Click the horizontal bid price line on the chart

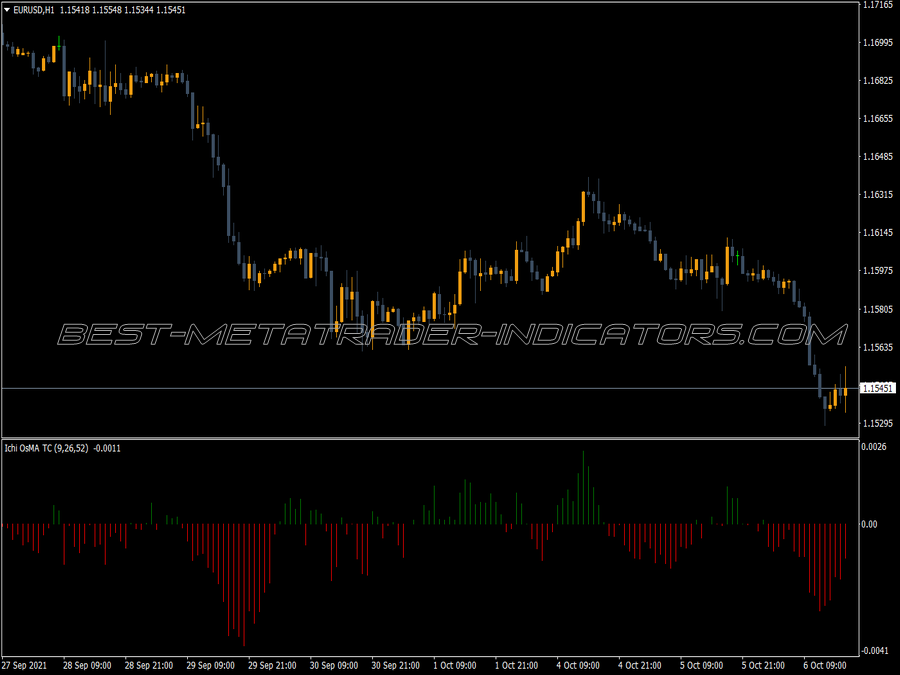[x=430, y=389]
